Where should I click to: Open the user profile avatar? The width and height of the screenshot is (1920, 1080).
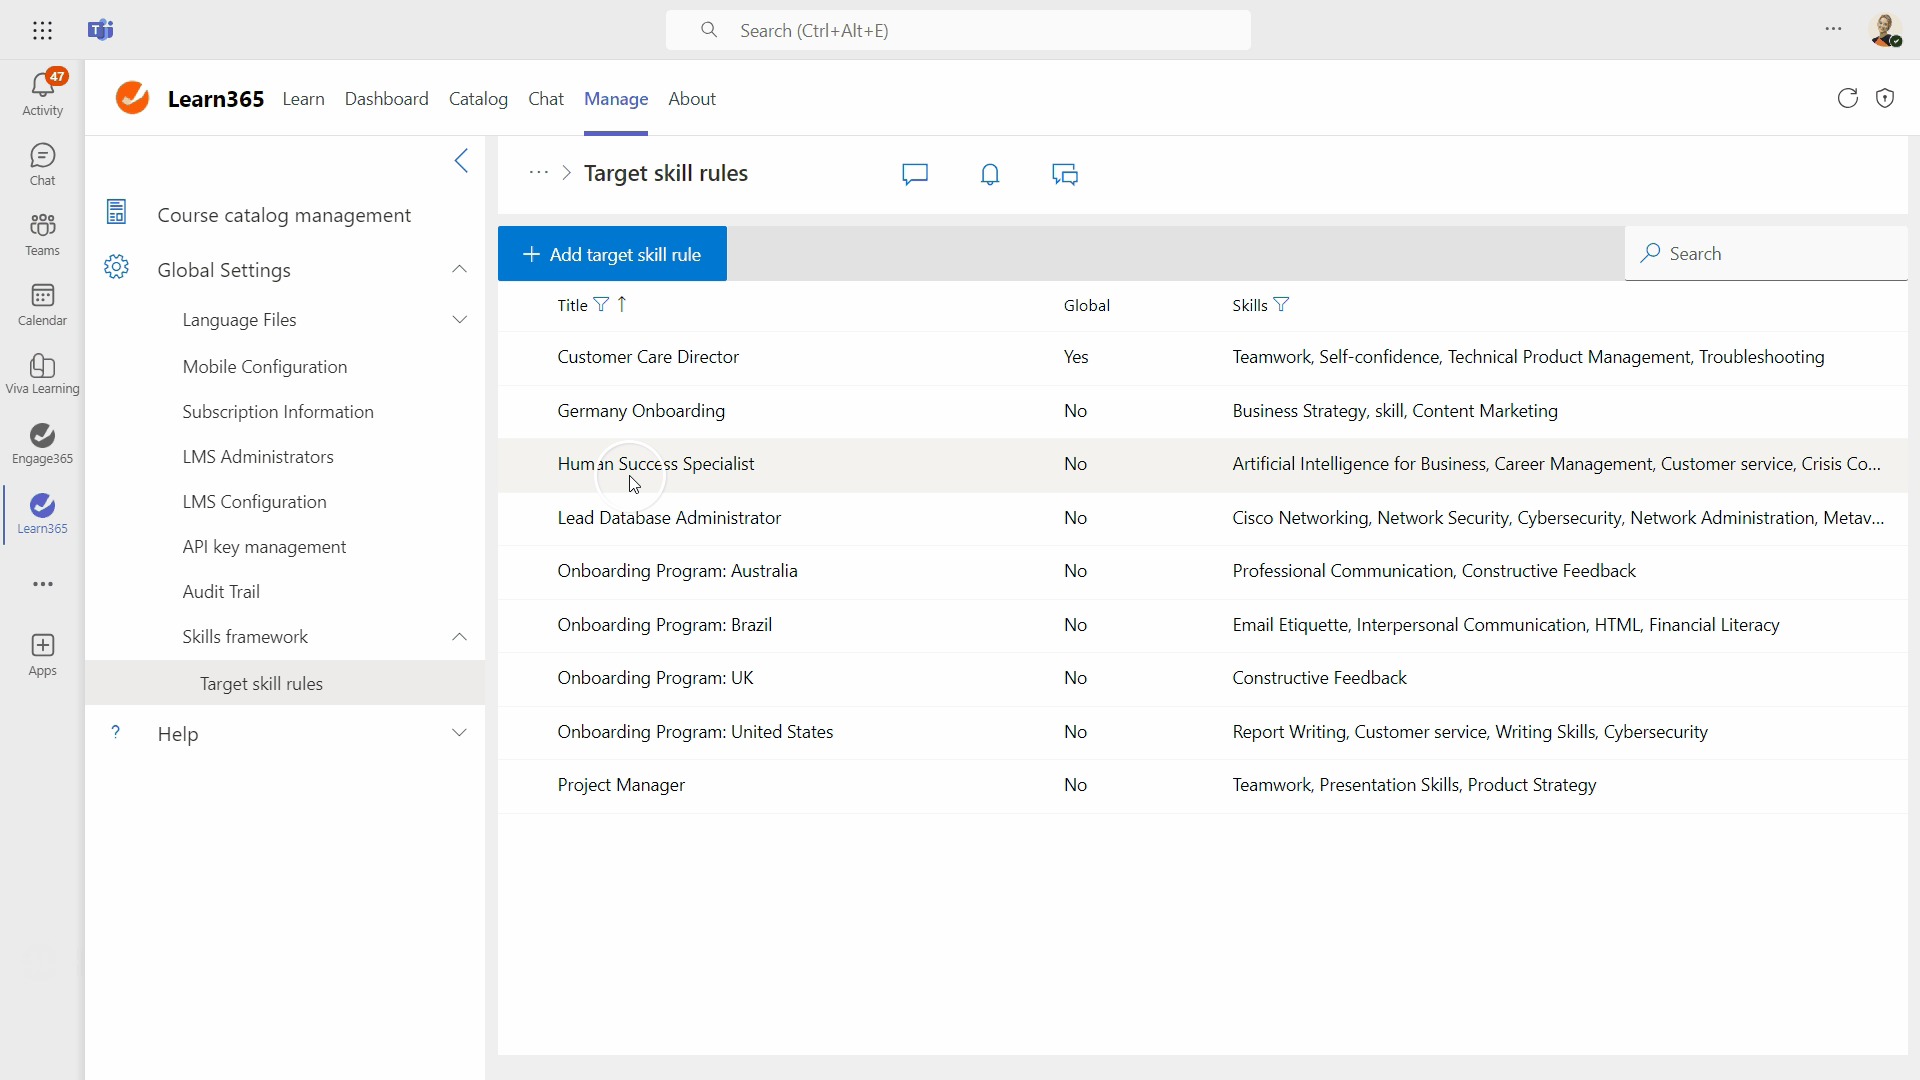click(x=1885, y=30)
